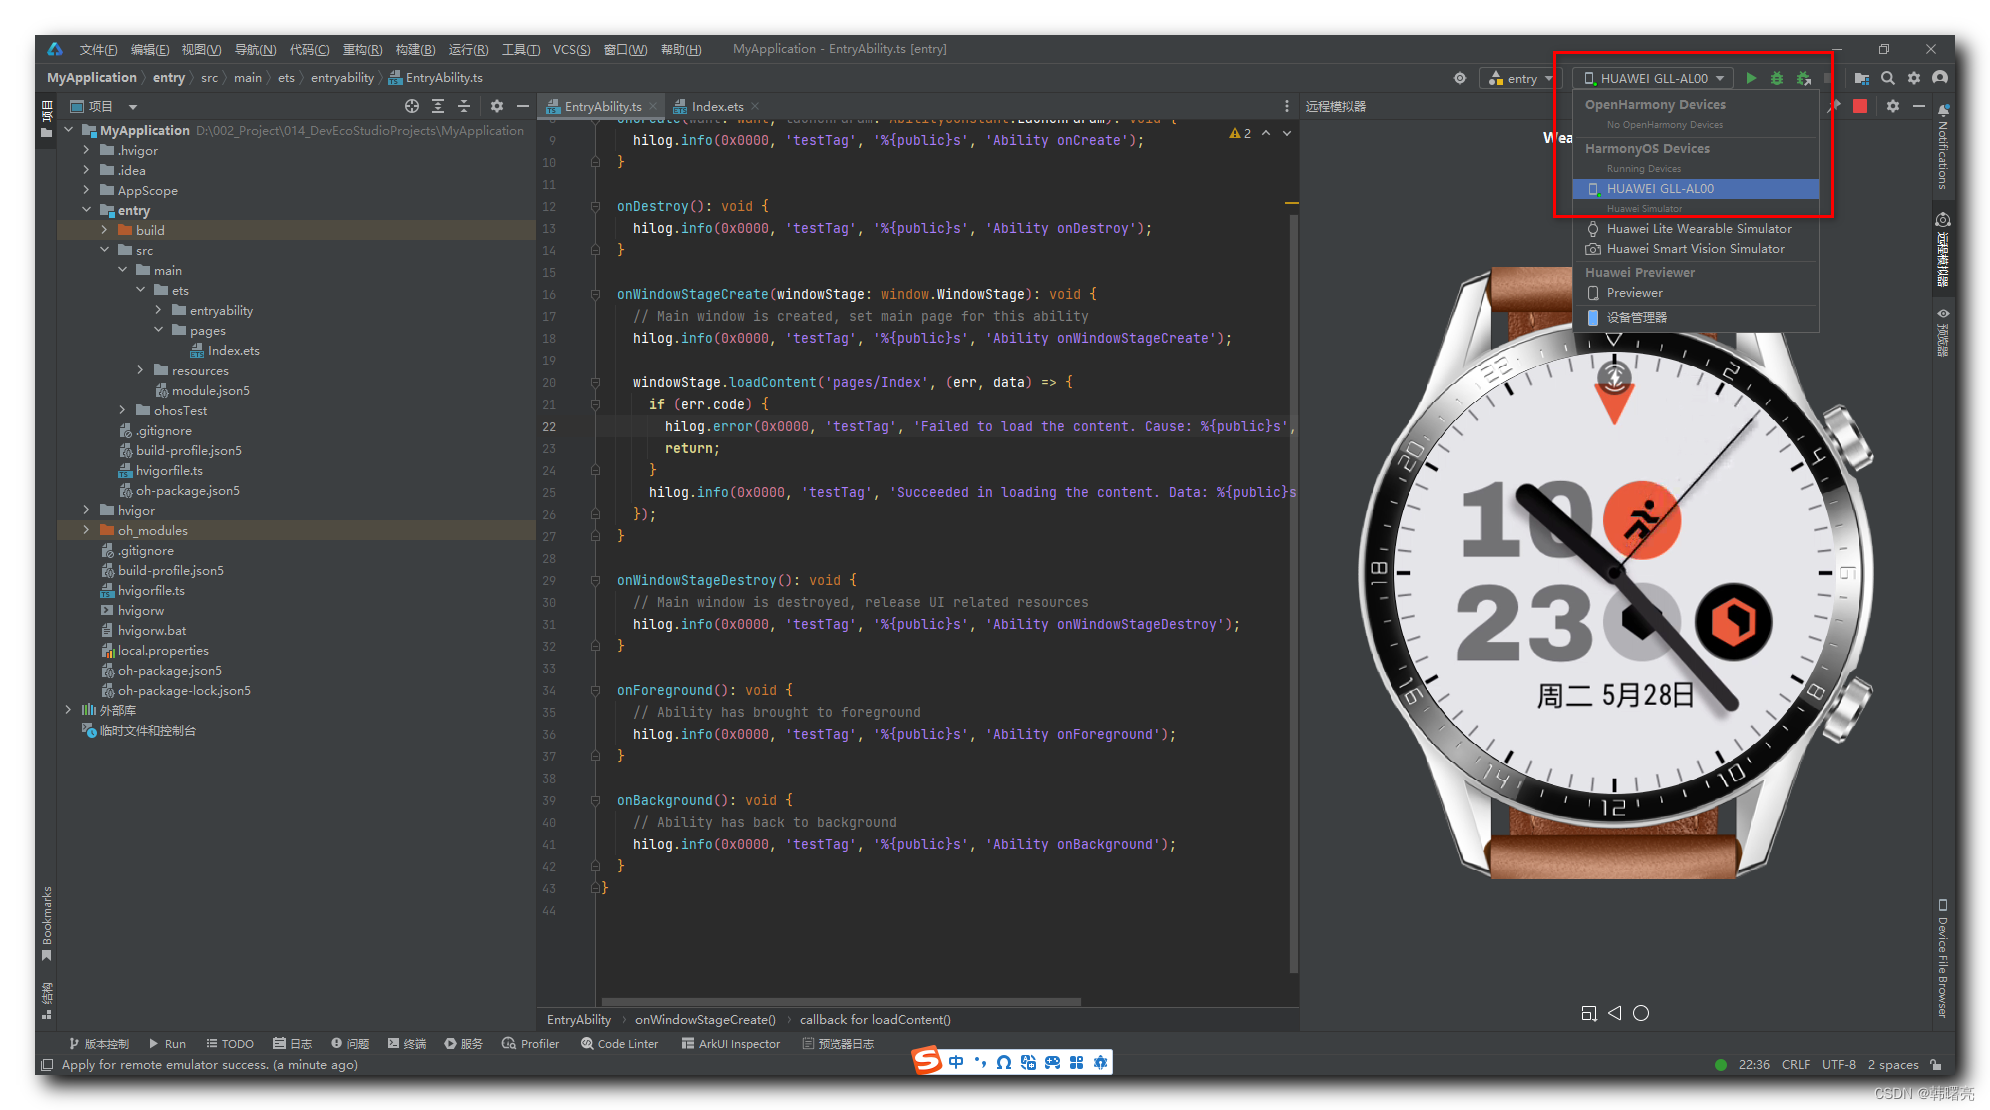The height and width of the screenshot is (1110, 1990).
Task: Open the entry module configuration dropdown
Action: point(1521,78)
